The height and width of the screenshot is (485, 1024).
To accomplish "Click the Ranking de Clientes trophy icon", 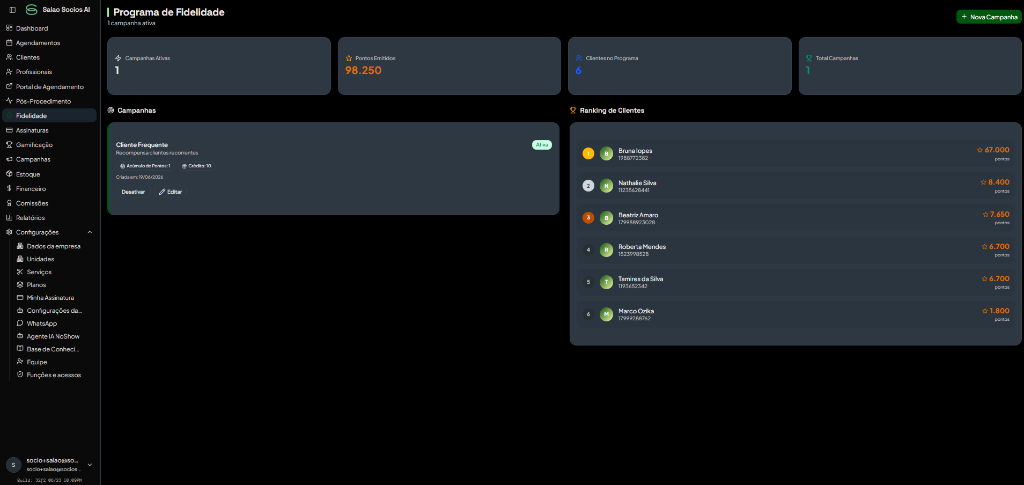I will (573, 110).
